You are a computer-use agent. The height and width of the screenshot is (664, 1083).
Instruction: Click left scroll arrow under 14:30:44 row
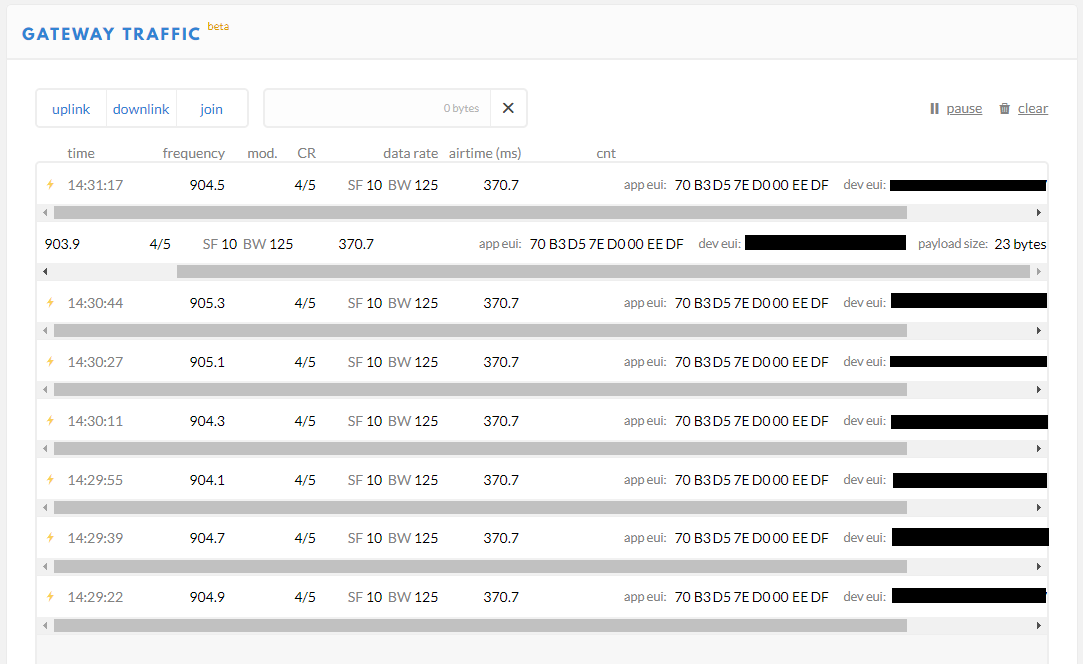pos(46,331)
